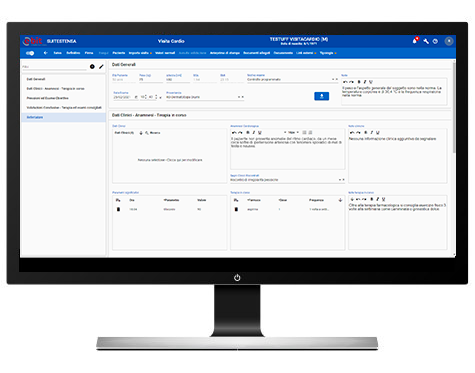
Task: Click the user avatar icon
Action: coord(449,41)
